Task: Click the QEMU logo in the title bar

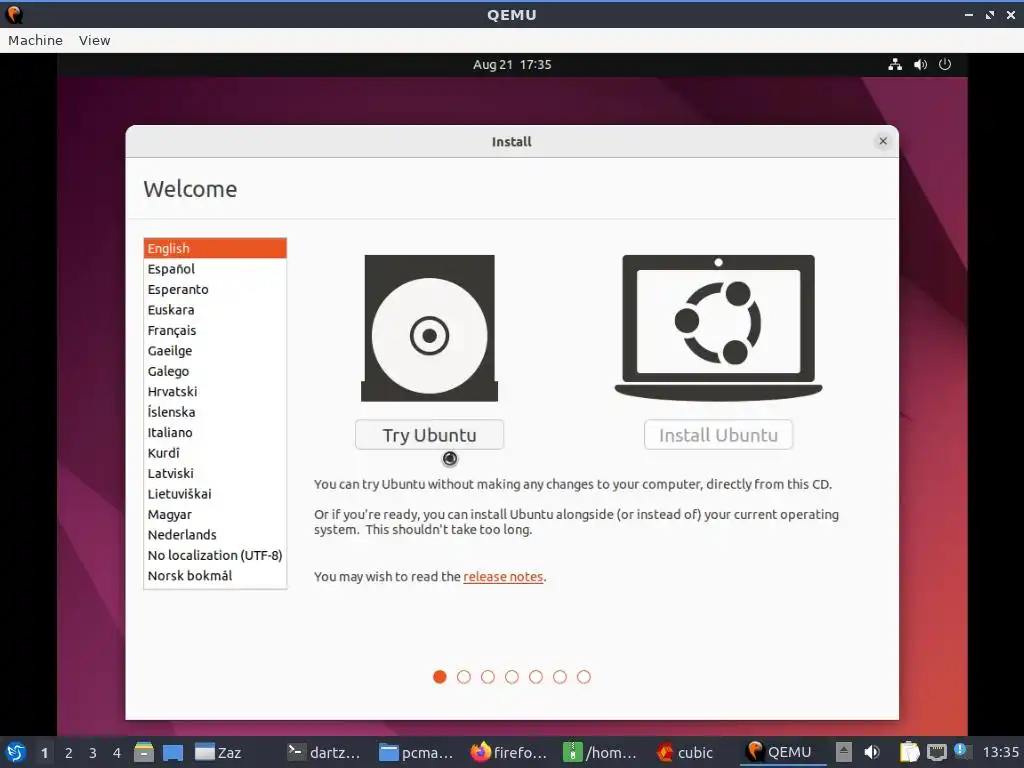Action: point(14,14)
